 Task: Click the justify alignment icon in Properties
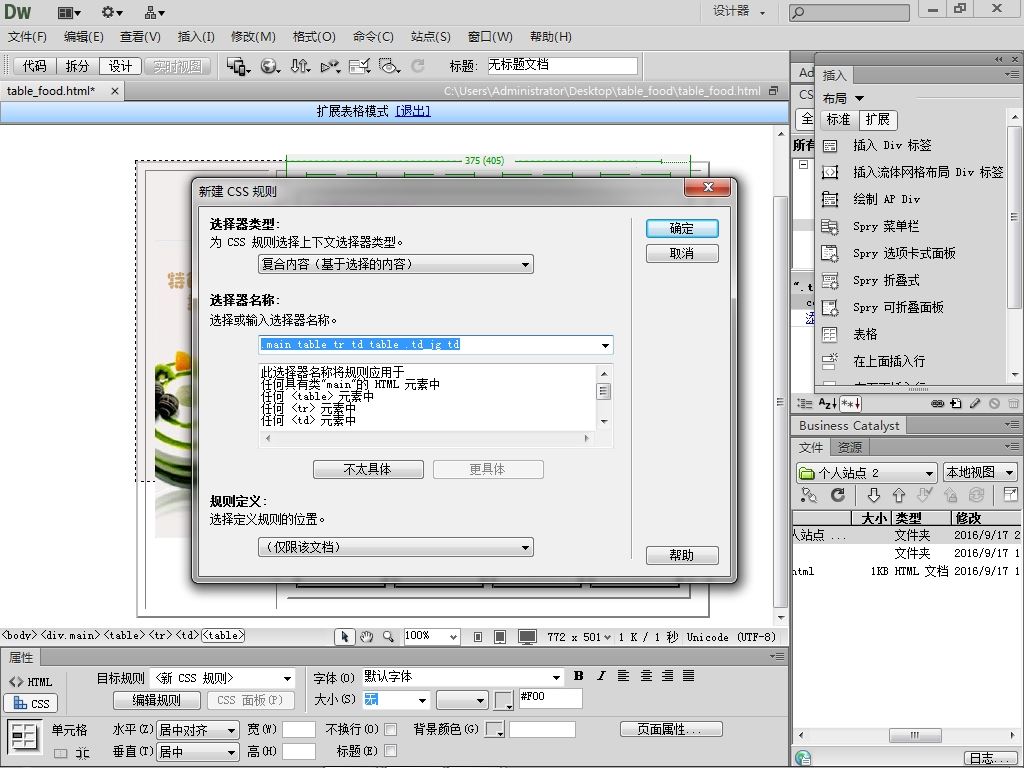tap(688, 676)
